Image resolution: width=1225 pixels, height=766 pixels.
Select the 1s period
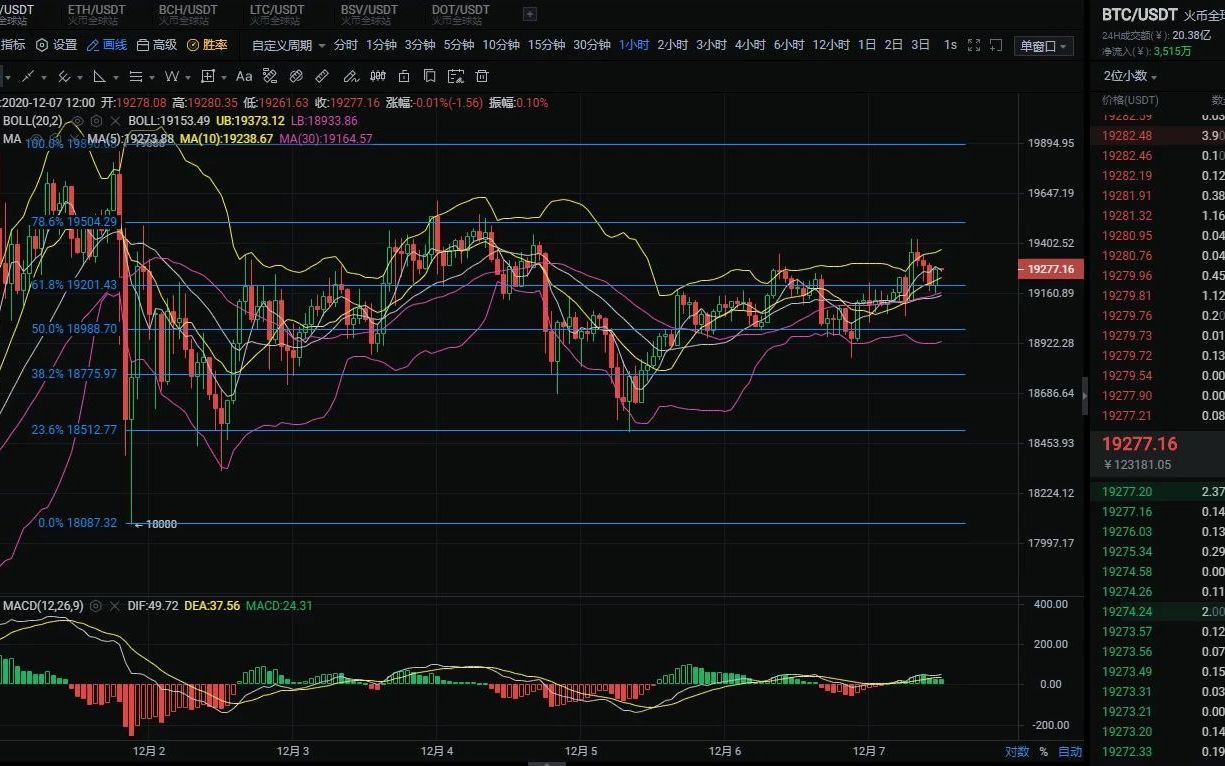pyautogui.click(x=950, y=45)
